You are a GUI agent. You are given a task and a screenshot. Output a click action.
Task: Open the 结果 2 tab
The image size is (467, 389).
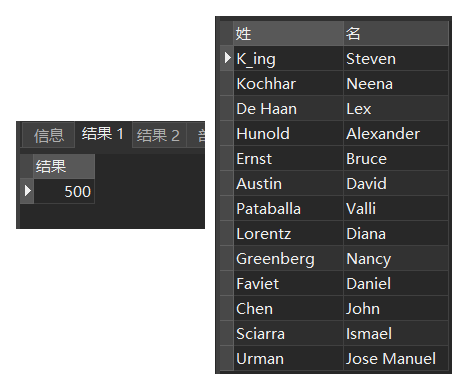159,135
